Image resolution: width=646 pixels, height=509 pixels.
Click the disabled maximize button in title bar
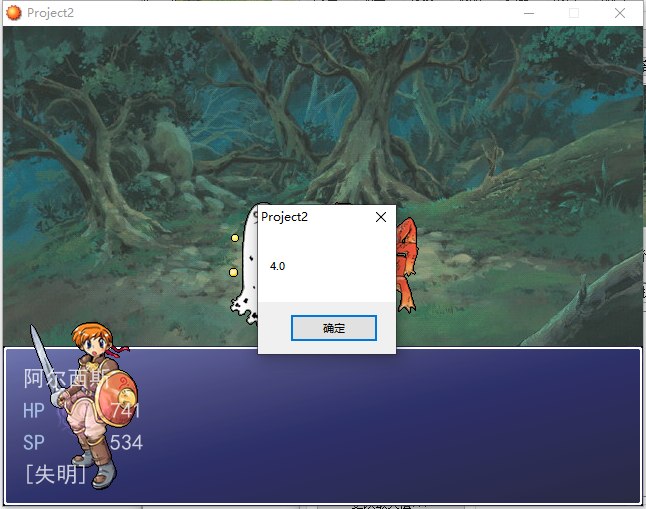[x=574, y=13]
